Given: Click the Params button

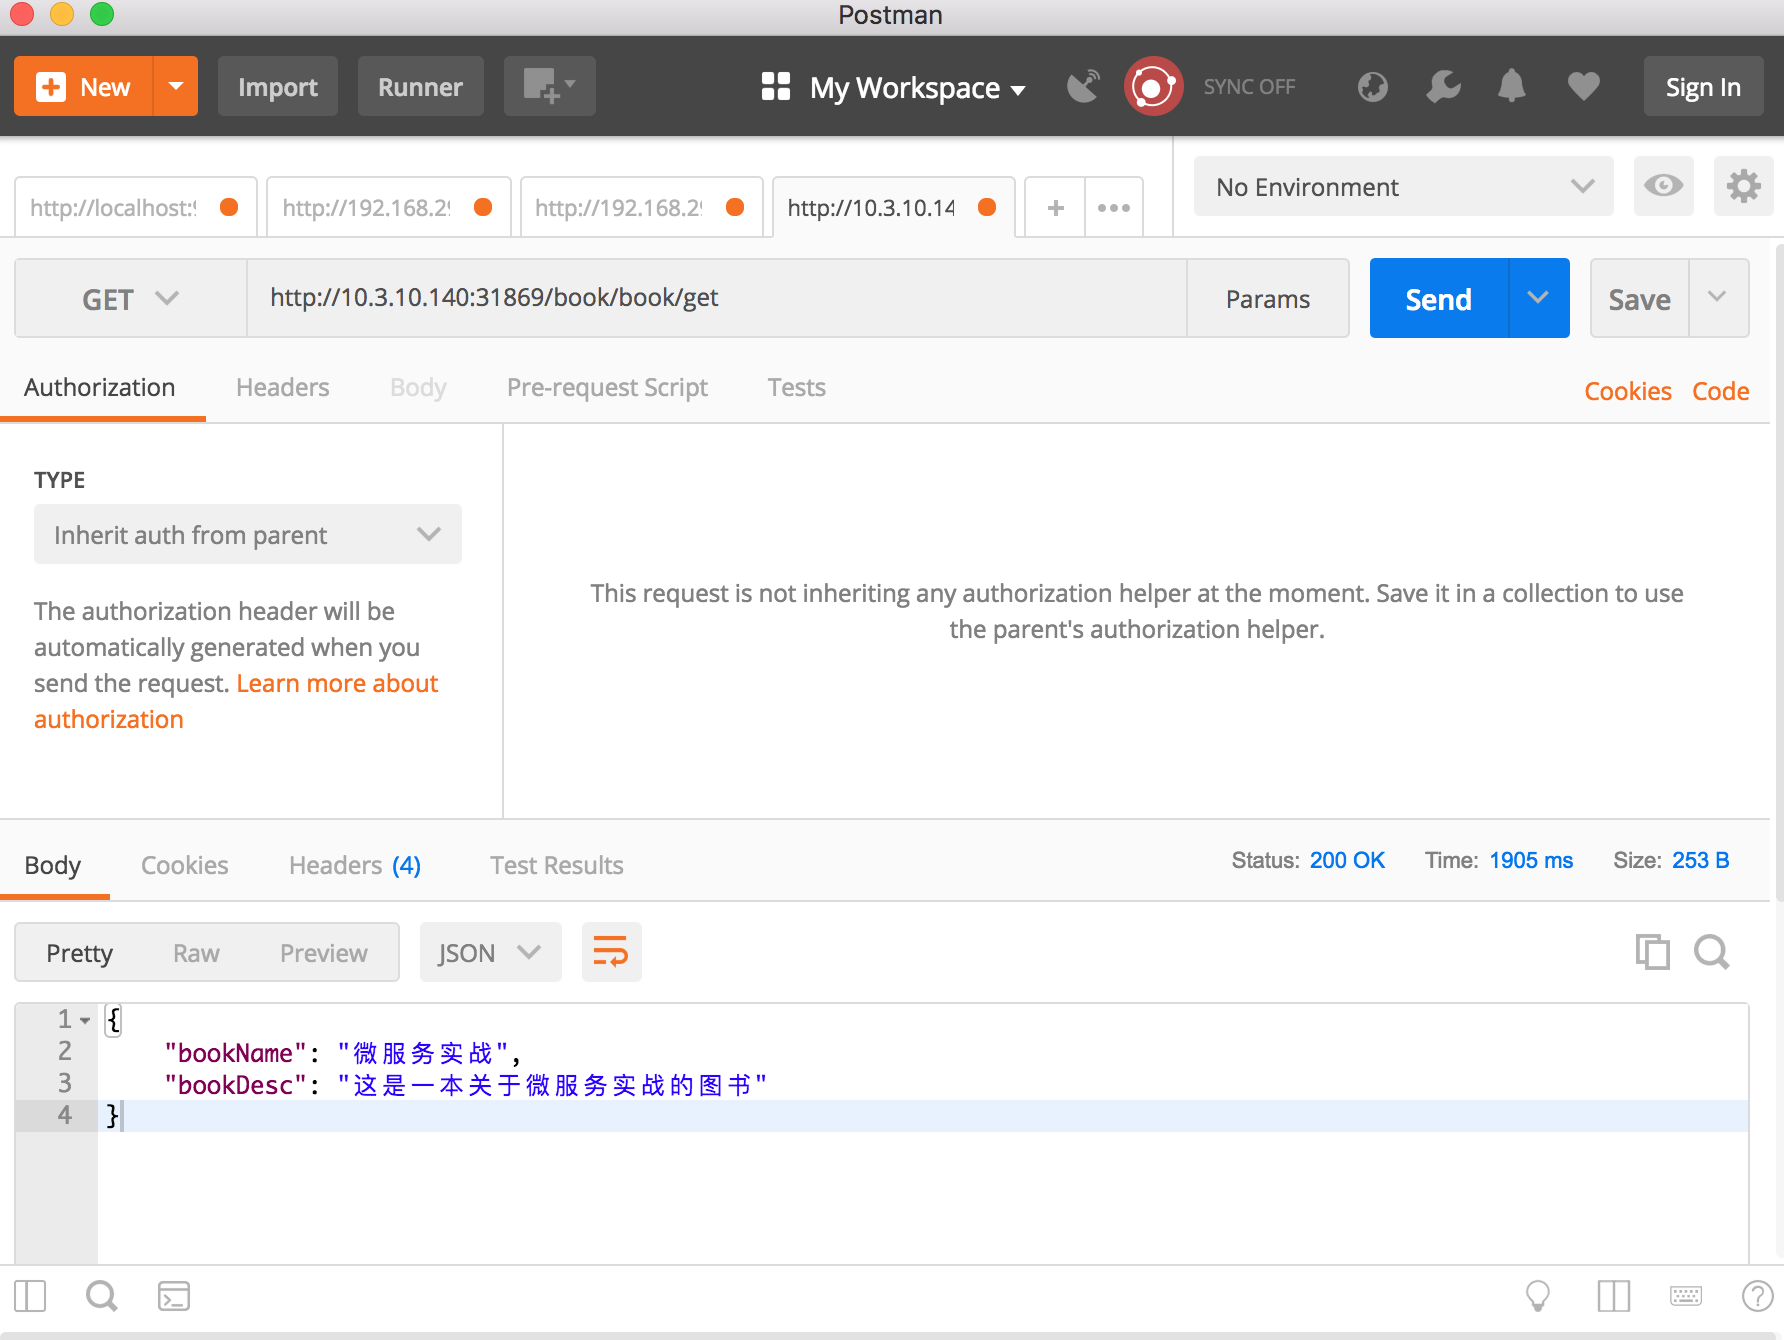Looking at the screenshot, I should (x=1268, y=298).
